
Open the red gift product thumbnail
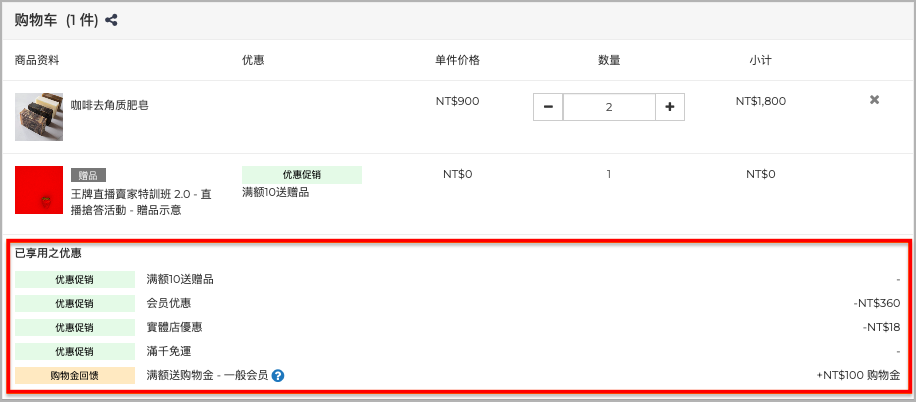coord(39,190)
